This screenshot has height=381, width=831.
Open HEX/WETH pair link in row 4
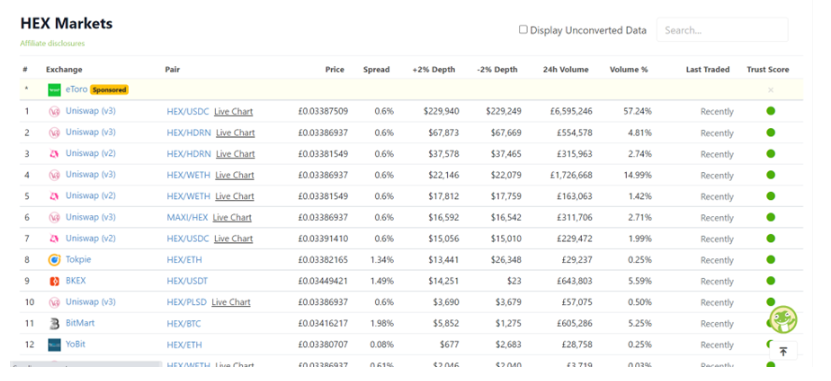coord(188,175)
